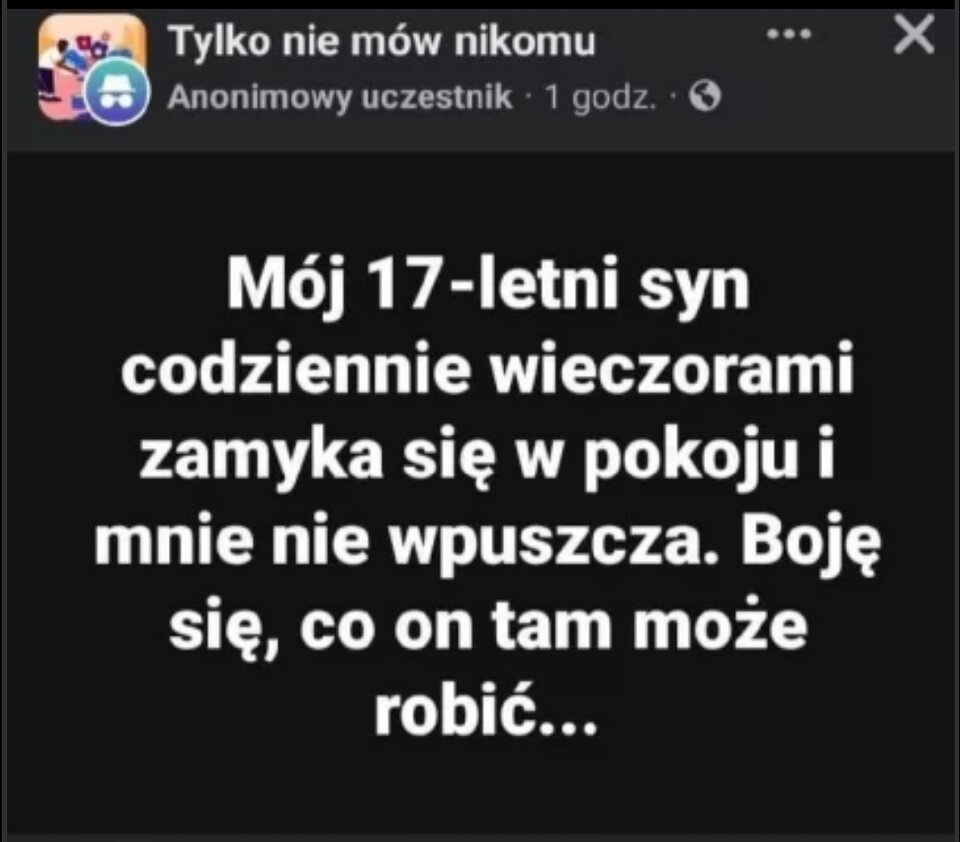This screenshot has height=842, width=960.
Task: Click the Anonimowy uczestnik author label
Action: pos(340,97)
